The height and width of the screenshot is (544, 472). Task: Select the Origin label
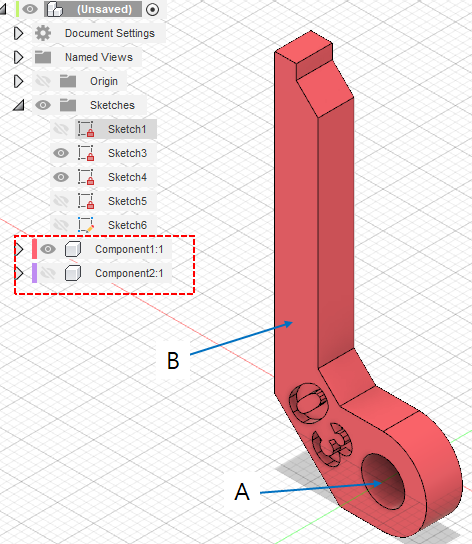[x=104, y=81]
